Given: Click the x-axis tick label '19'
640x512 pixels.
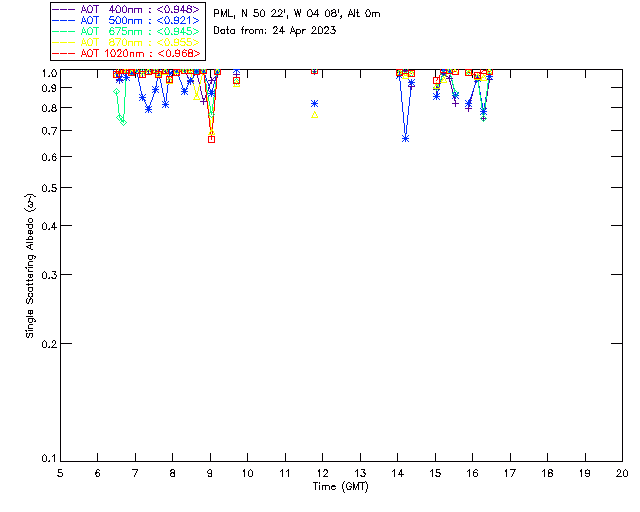Looking at the screenshot, I should [585, 473].
